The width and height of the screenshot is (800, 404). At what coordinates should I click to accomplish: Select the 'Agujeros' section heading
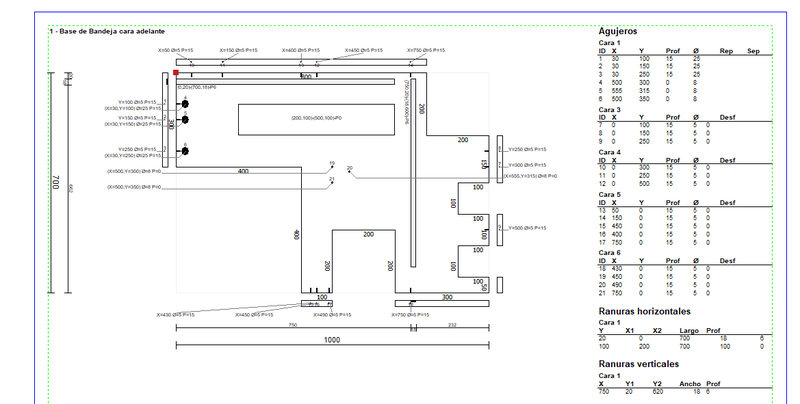[618, 31]
